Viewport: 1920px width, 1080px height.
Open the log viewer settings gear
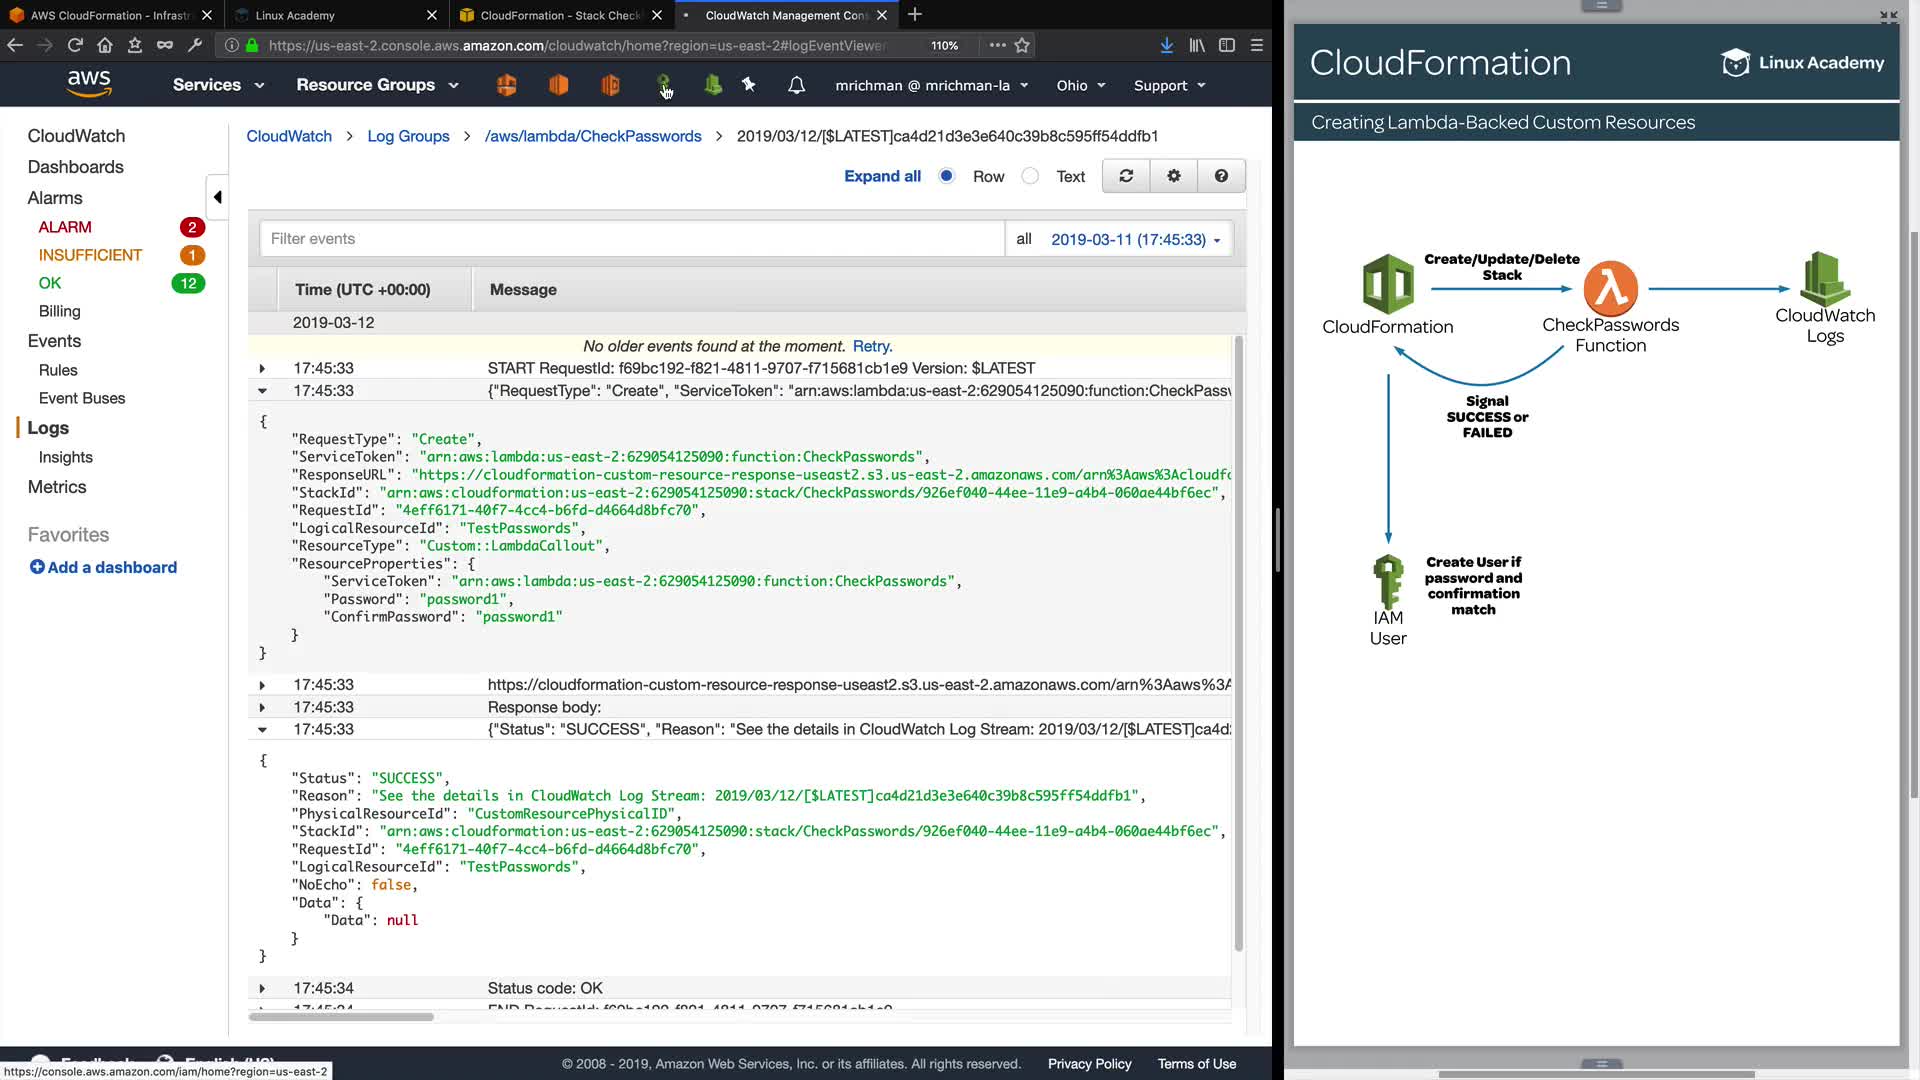pos(1173,176)
